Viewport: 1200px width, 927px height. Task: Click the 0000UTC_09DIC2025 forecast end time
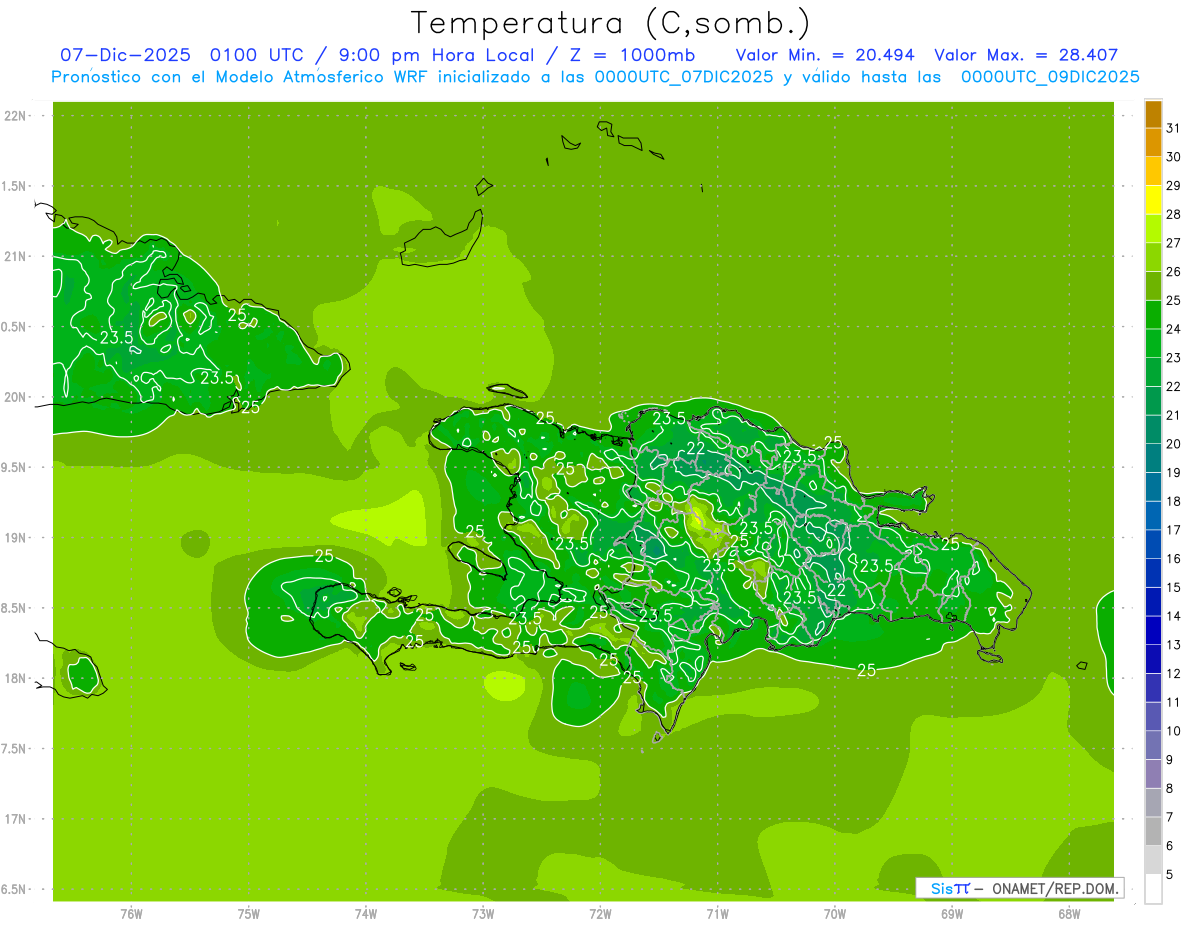1050,77
